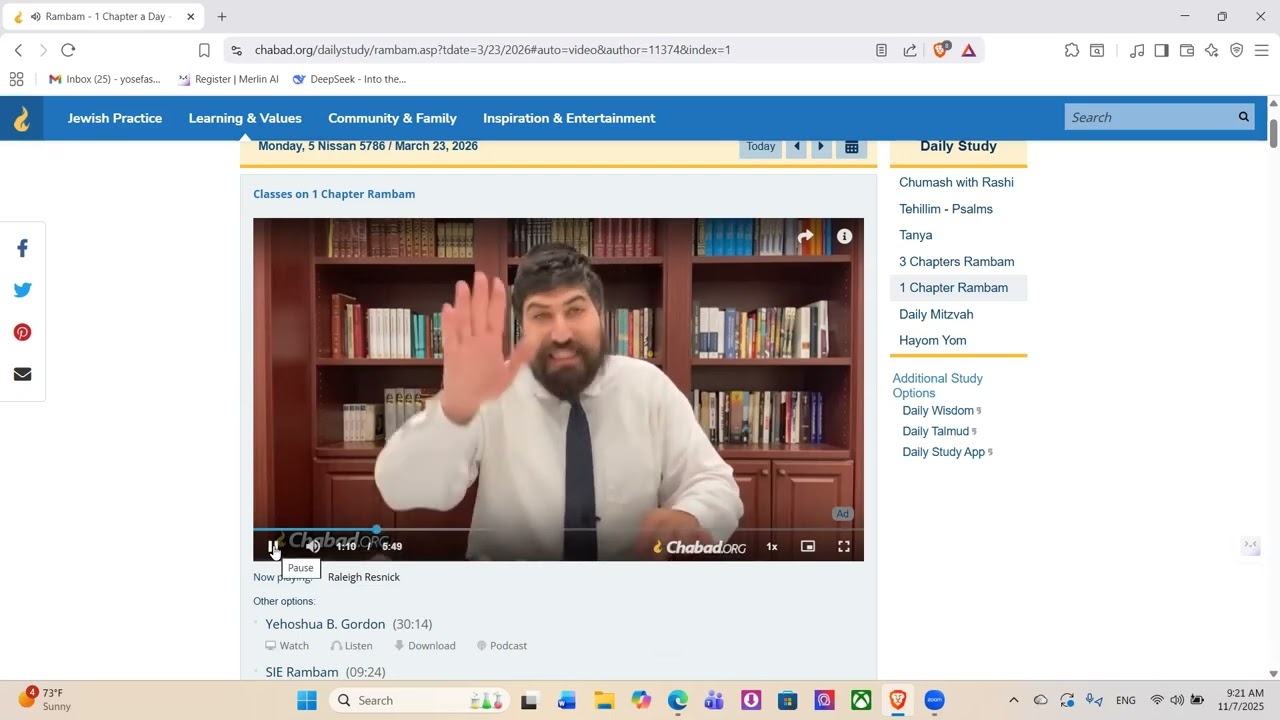Share the video using the arrow icon

click(806, 237)
